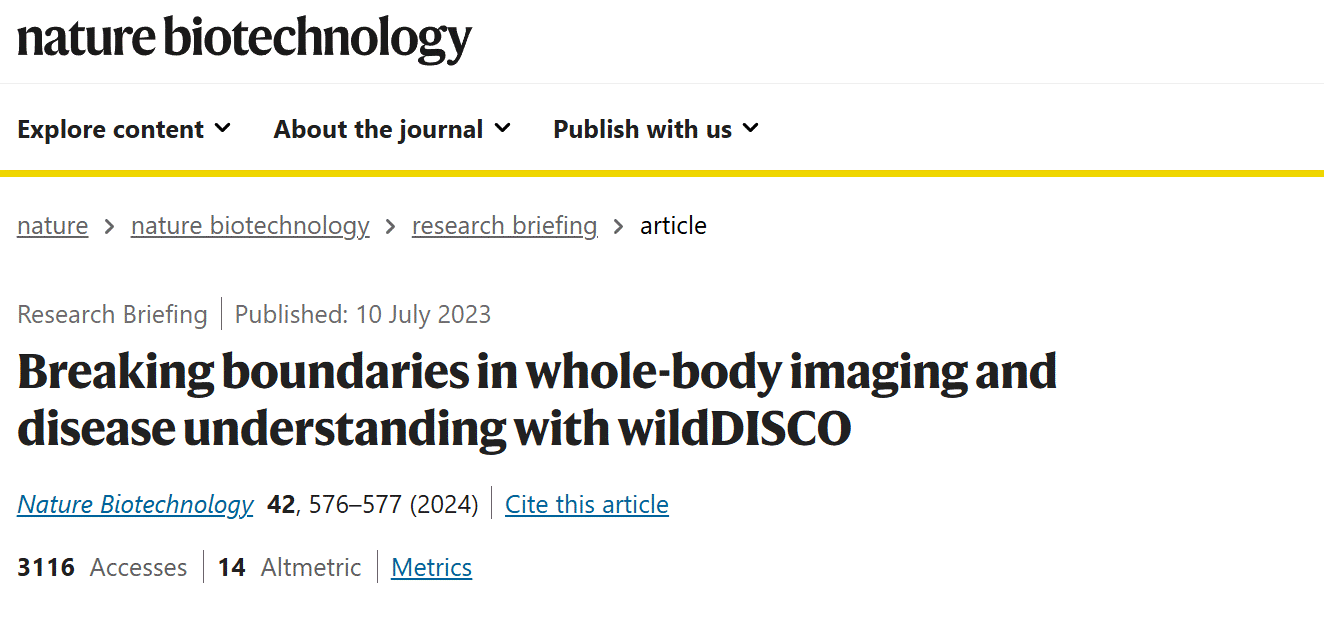Open nature biotechnology breadcrumb link

(250, 226)
